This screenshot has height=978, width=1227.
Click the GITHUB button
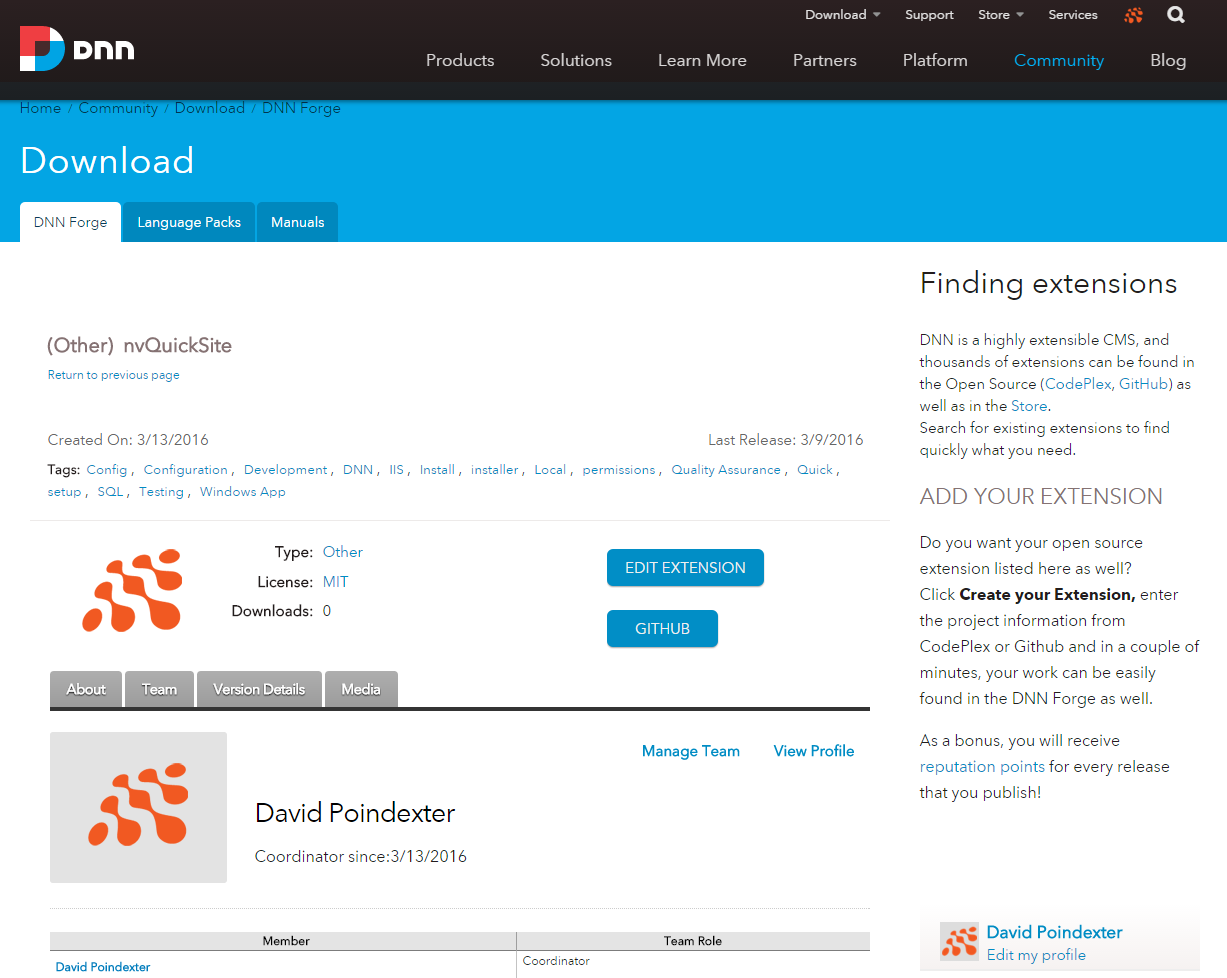tap(662, 629)
